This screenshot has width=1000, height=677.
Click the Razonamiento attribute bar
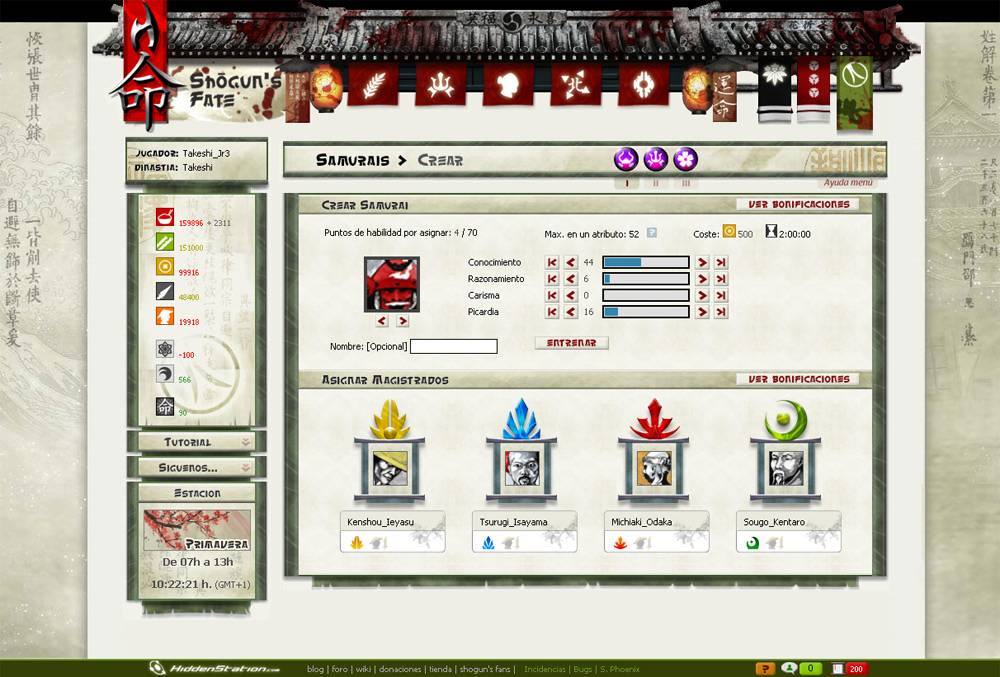click(646, 279)
